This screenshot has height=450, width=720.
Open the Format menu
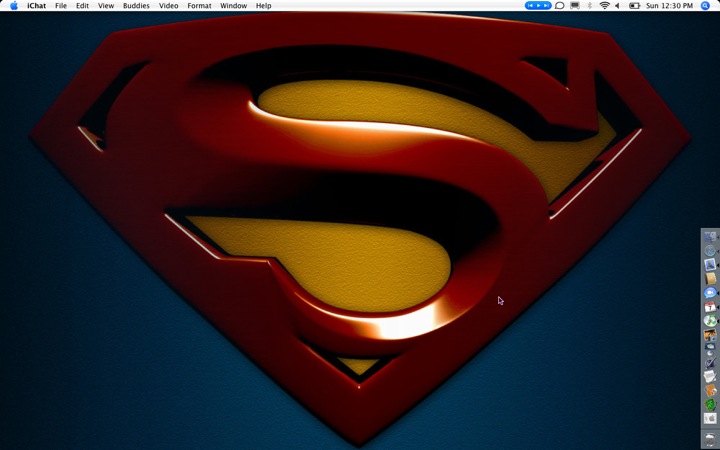click(199, 6)
